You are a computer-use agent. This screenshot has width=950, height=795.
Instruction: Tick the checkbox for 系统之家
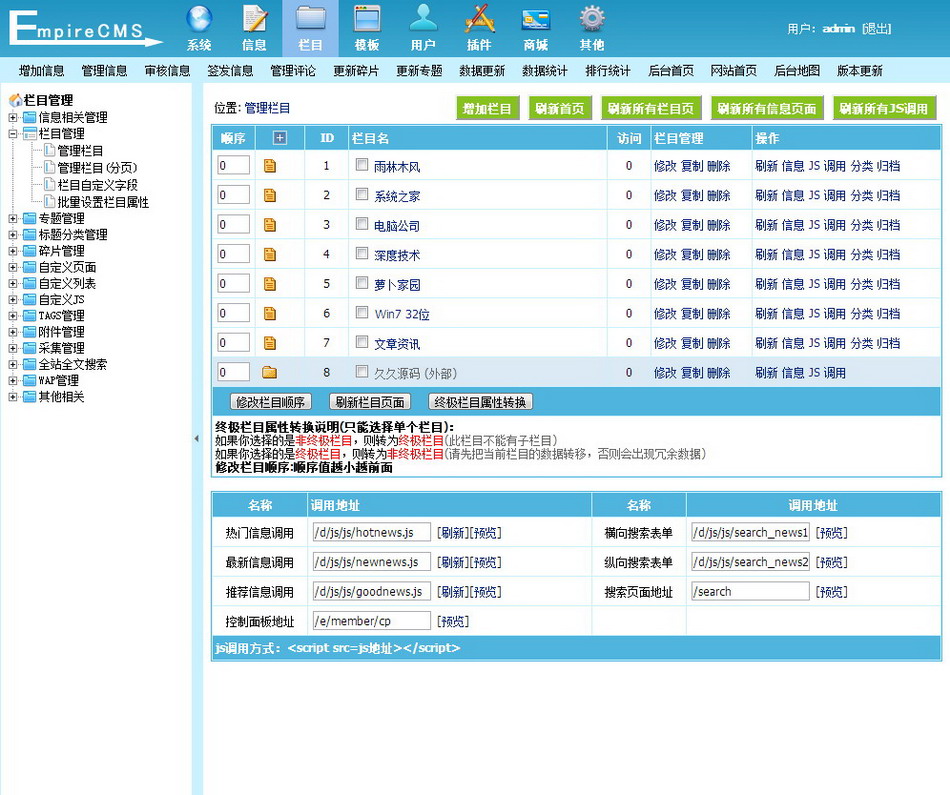point(362,194)
